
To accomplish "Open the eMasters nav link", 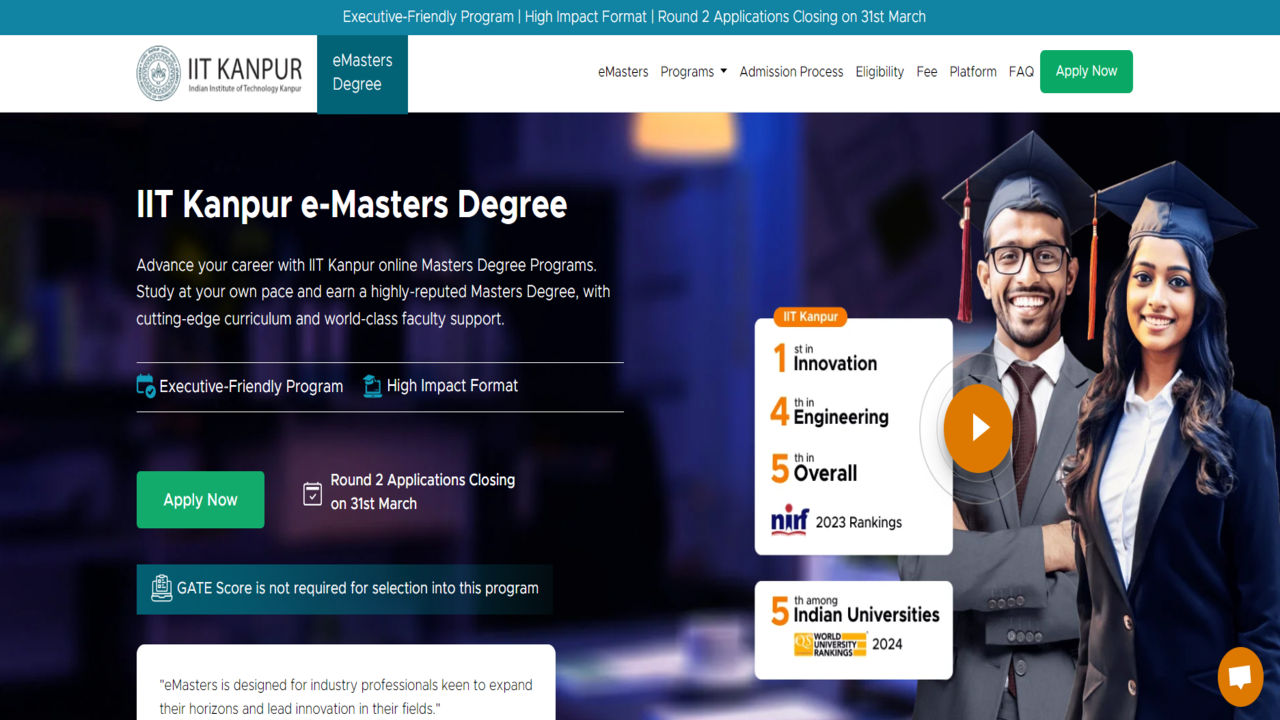I will coord(623,72).
